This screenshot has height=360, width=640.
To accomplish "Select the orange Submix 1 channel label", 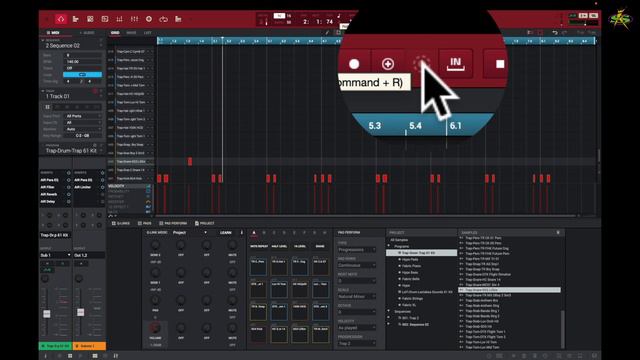I will pyautogui.click(x=89, y=346).
